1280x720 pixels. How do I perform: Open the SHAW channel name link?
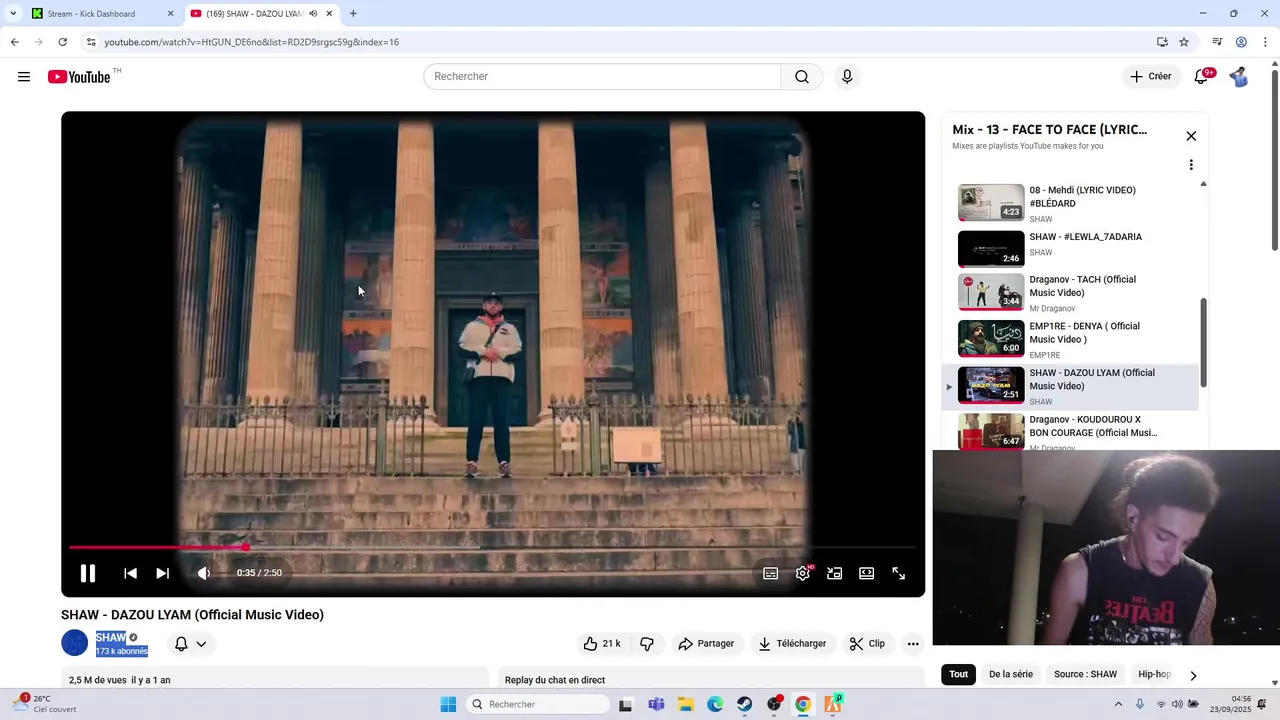(111, 637)
